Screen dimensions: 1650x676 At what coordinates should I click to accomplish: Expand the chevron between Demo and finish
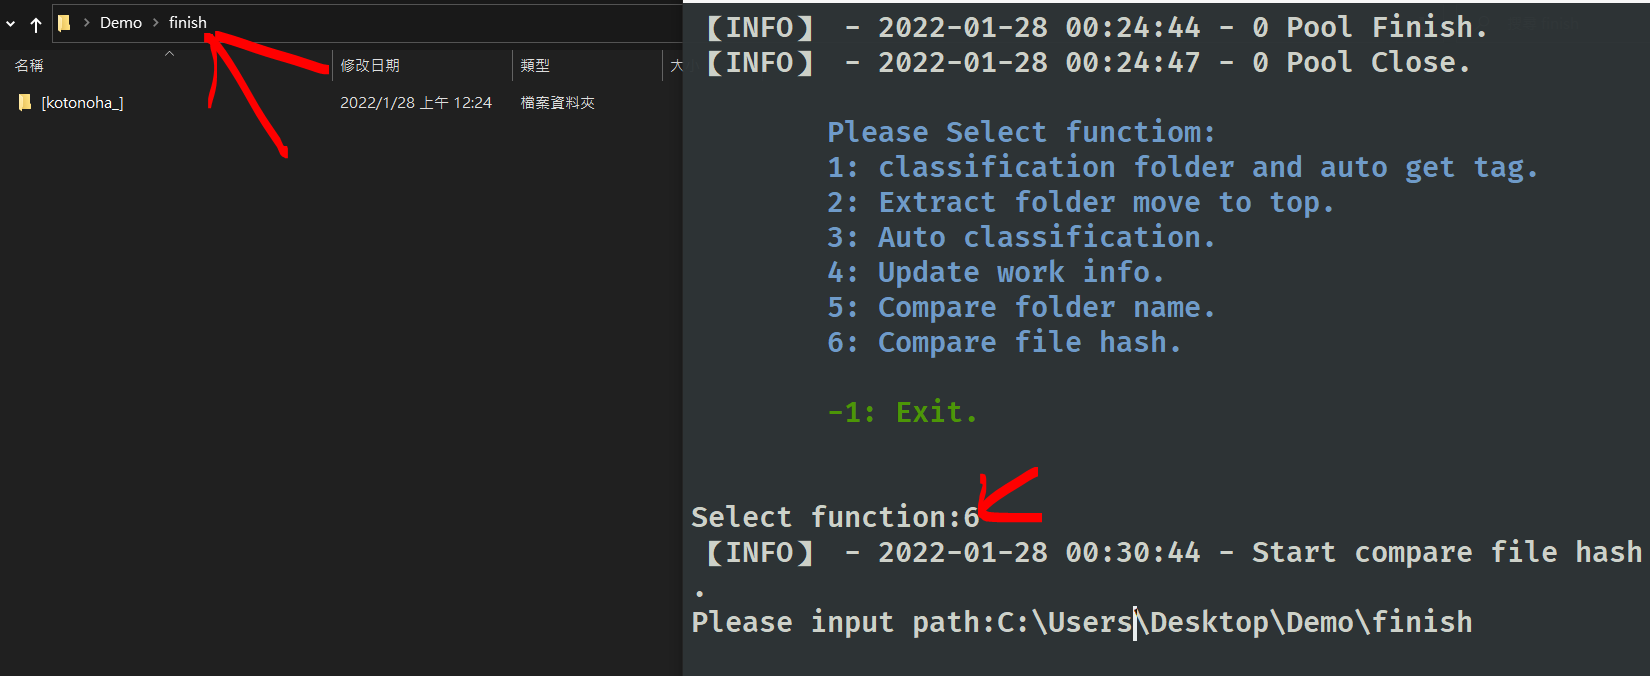point(156,23)
